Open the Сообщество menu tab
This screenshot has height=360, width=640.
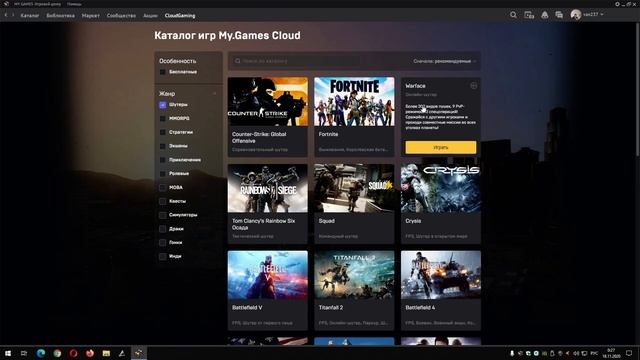click(121, 16)
